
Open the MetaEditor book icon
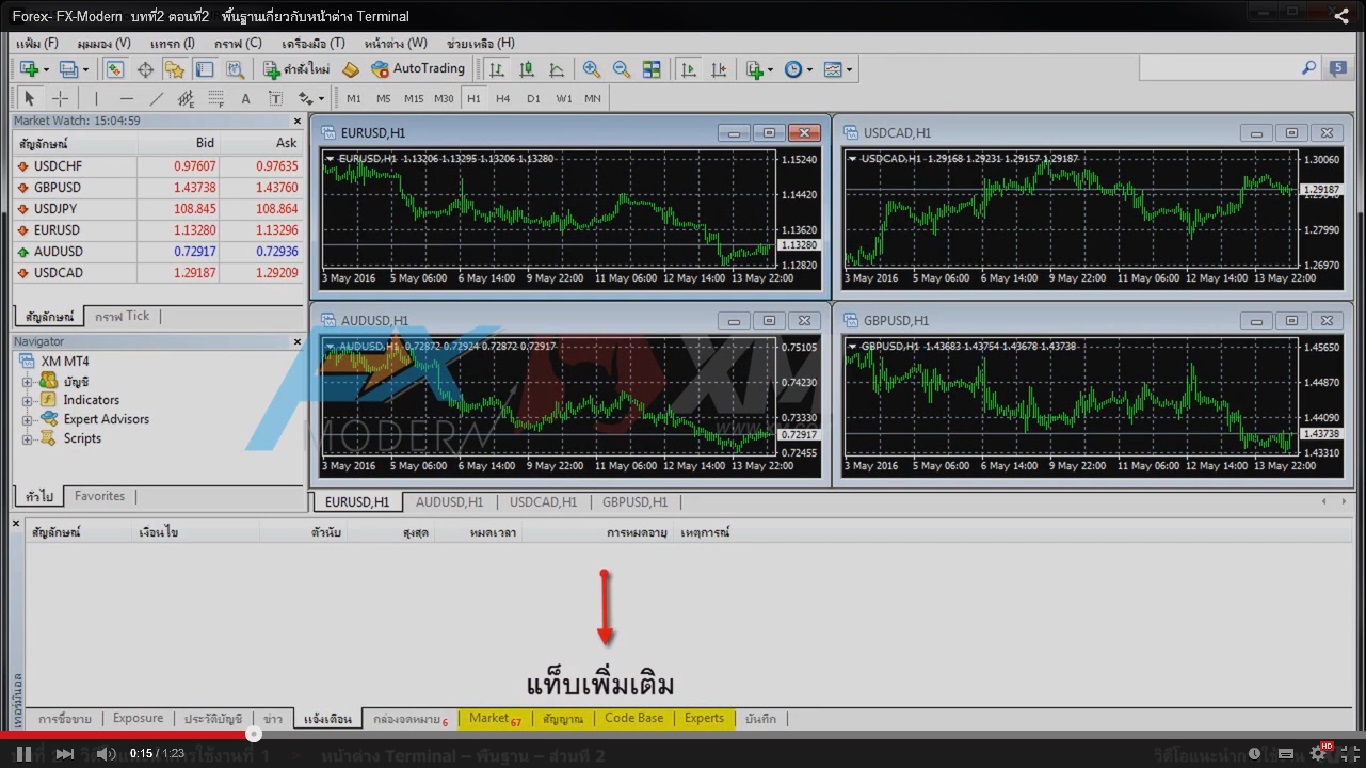pos(350,69)
